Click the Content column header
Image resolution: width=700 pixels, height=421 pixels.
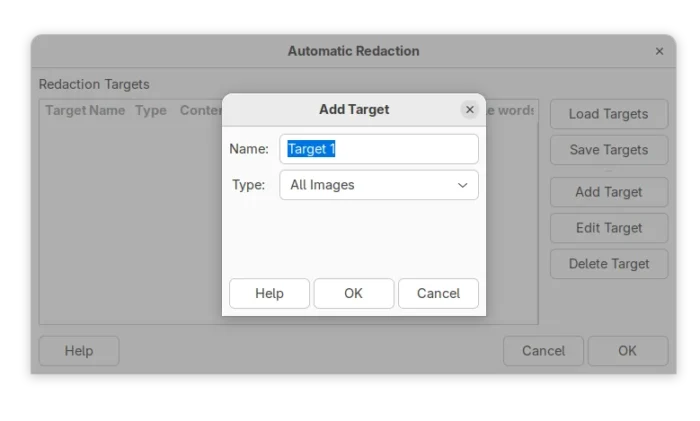tap(200, 110)
